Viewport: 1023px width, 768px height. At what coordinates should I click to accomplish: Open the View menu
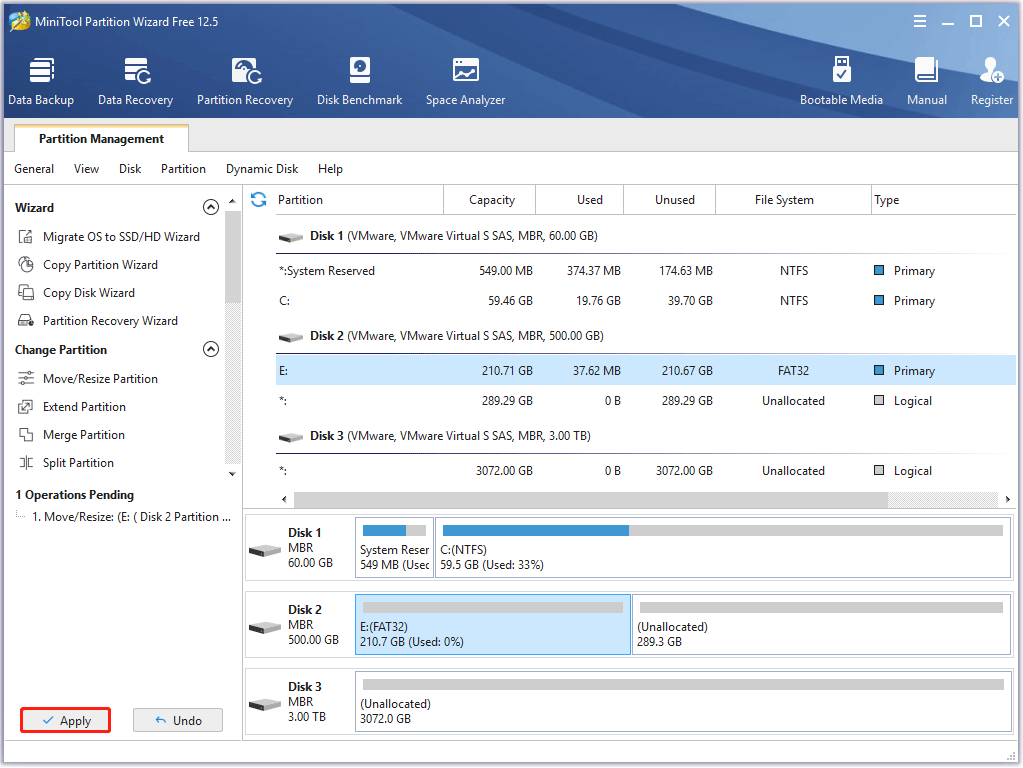[x=86, y=169]
